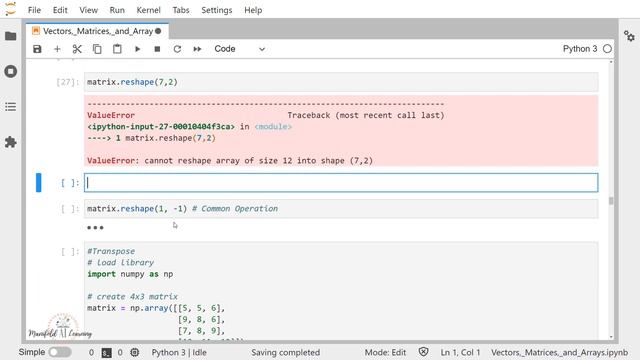Open the File menu
The image size is (640, 360).
[34, 10]
